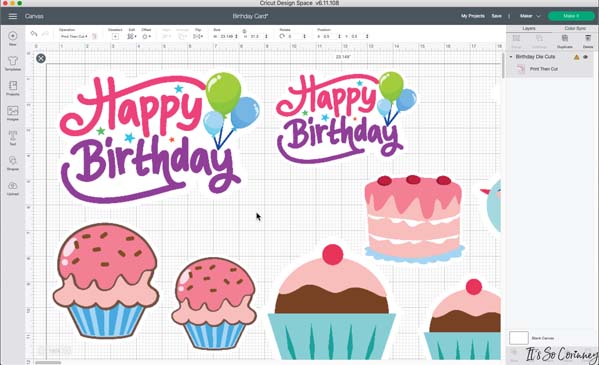This screenshot has height=365, width=599.
Task: Start a New project from sidebar
Action: coord(13,38)
